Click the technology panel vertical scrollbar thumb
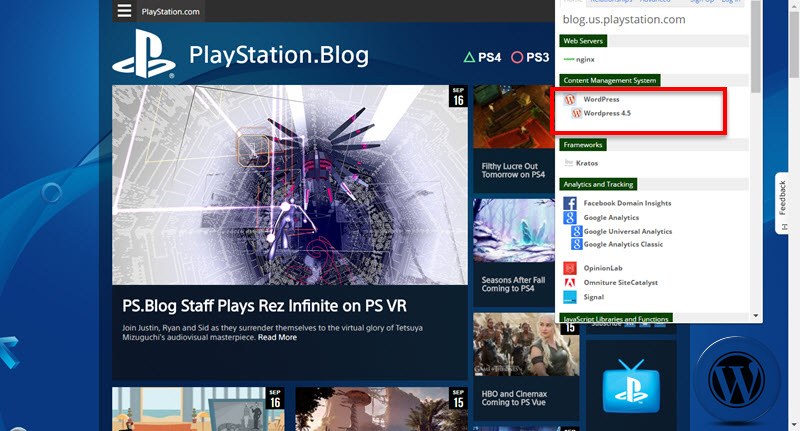This screenshot has width=800, height=431. (x=756, y=46)
